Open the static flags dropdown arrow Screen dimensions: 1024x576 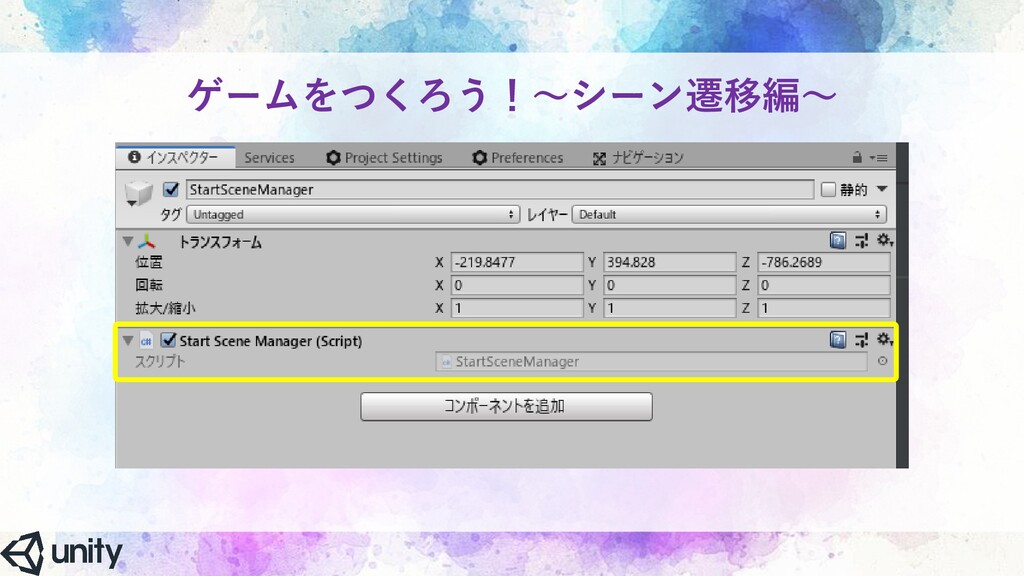(x=882, y=189)
